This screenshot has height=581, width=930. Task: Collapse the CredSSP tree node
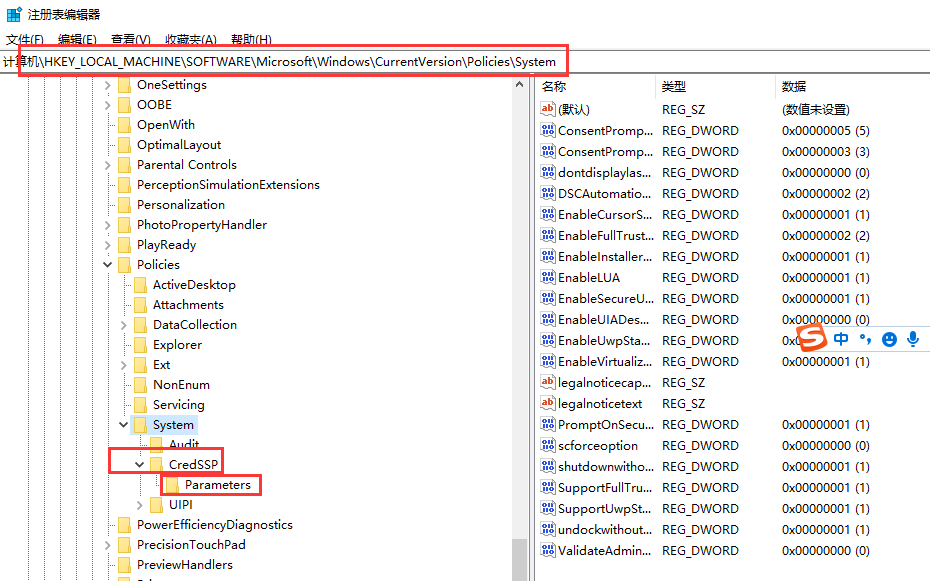pos(140,465)
